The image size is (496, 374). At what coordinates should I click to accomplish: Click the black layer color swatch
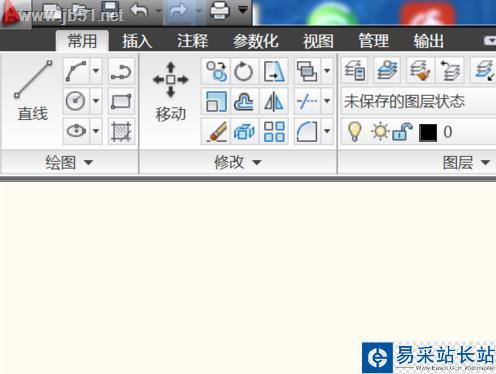click(x=428, y=132)
